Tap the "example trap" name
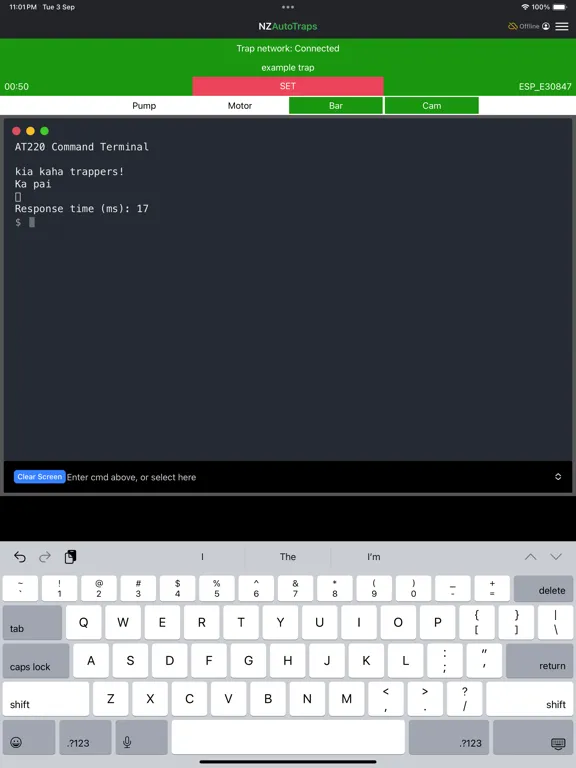This screenshot has width=576, height=768. (288, 68)
